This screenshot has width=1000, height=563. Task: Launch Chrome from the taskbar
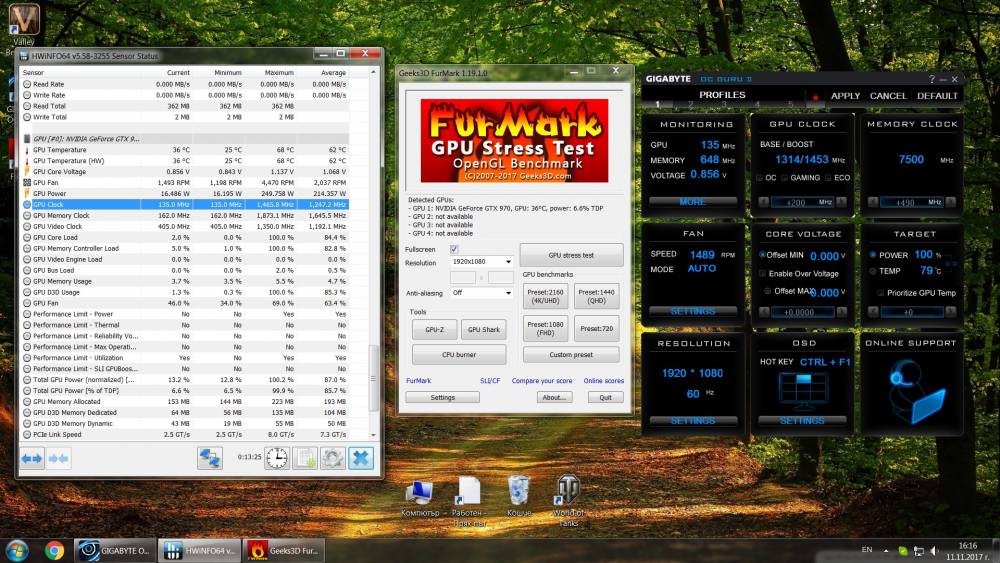coord(54,550)
